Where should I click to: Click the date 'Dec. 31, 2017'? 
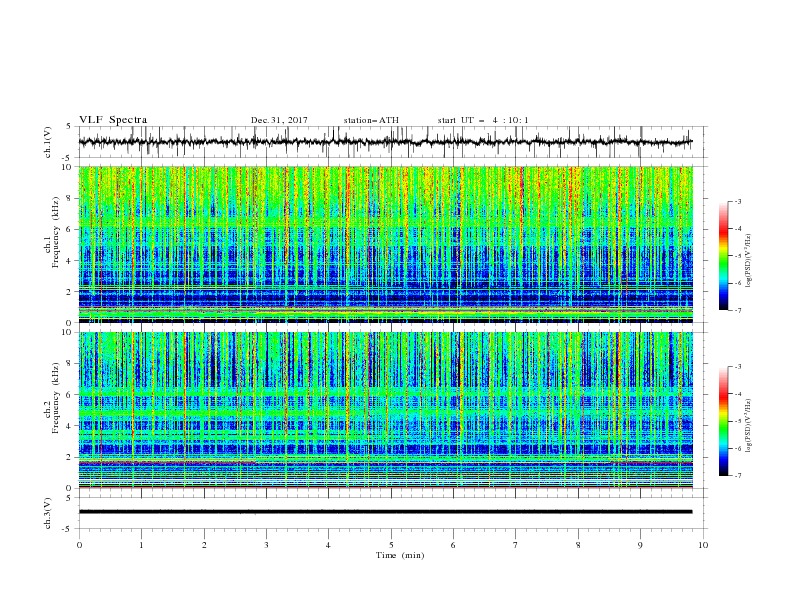click(x=279, y=120)
